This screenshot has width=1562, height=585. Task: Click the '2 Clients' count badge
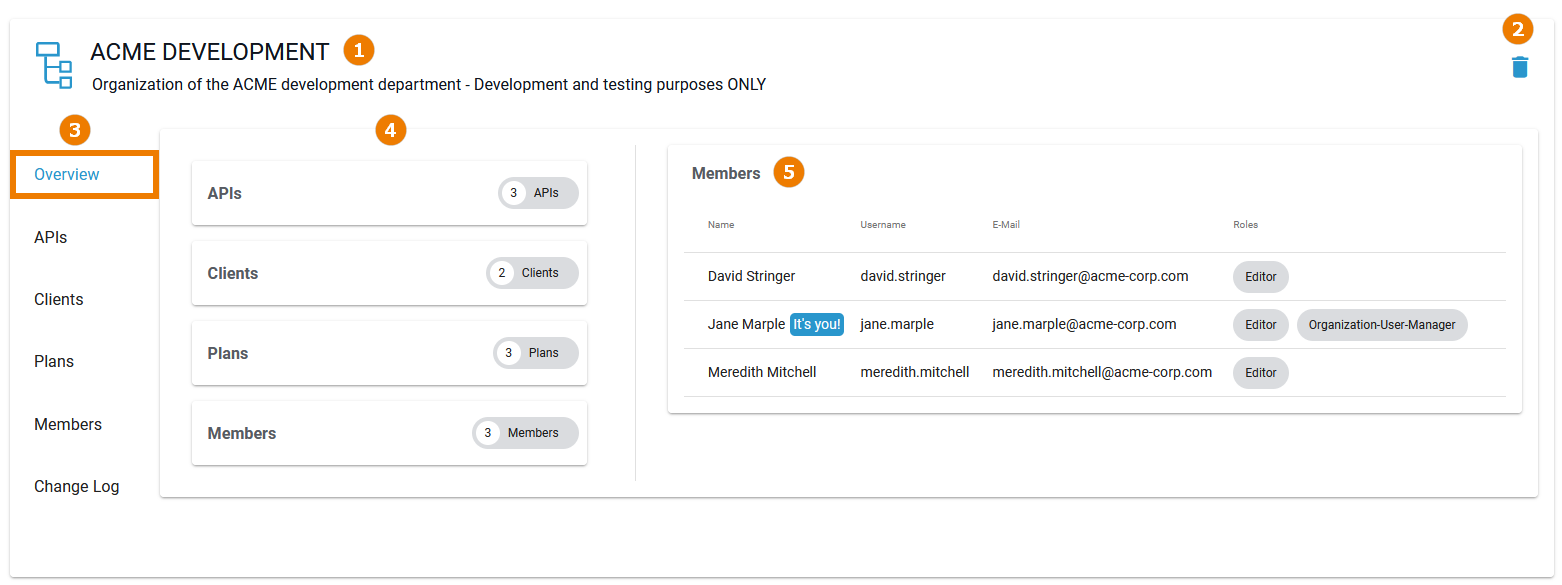(531, 272)
